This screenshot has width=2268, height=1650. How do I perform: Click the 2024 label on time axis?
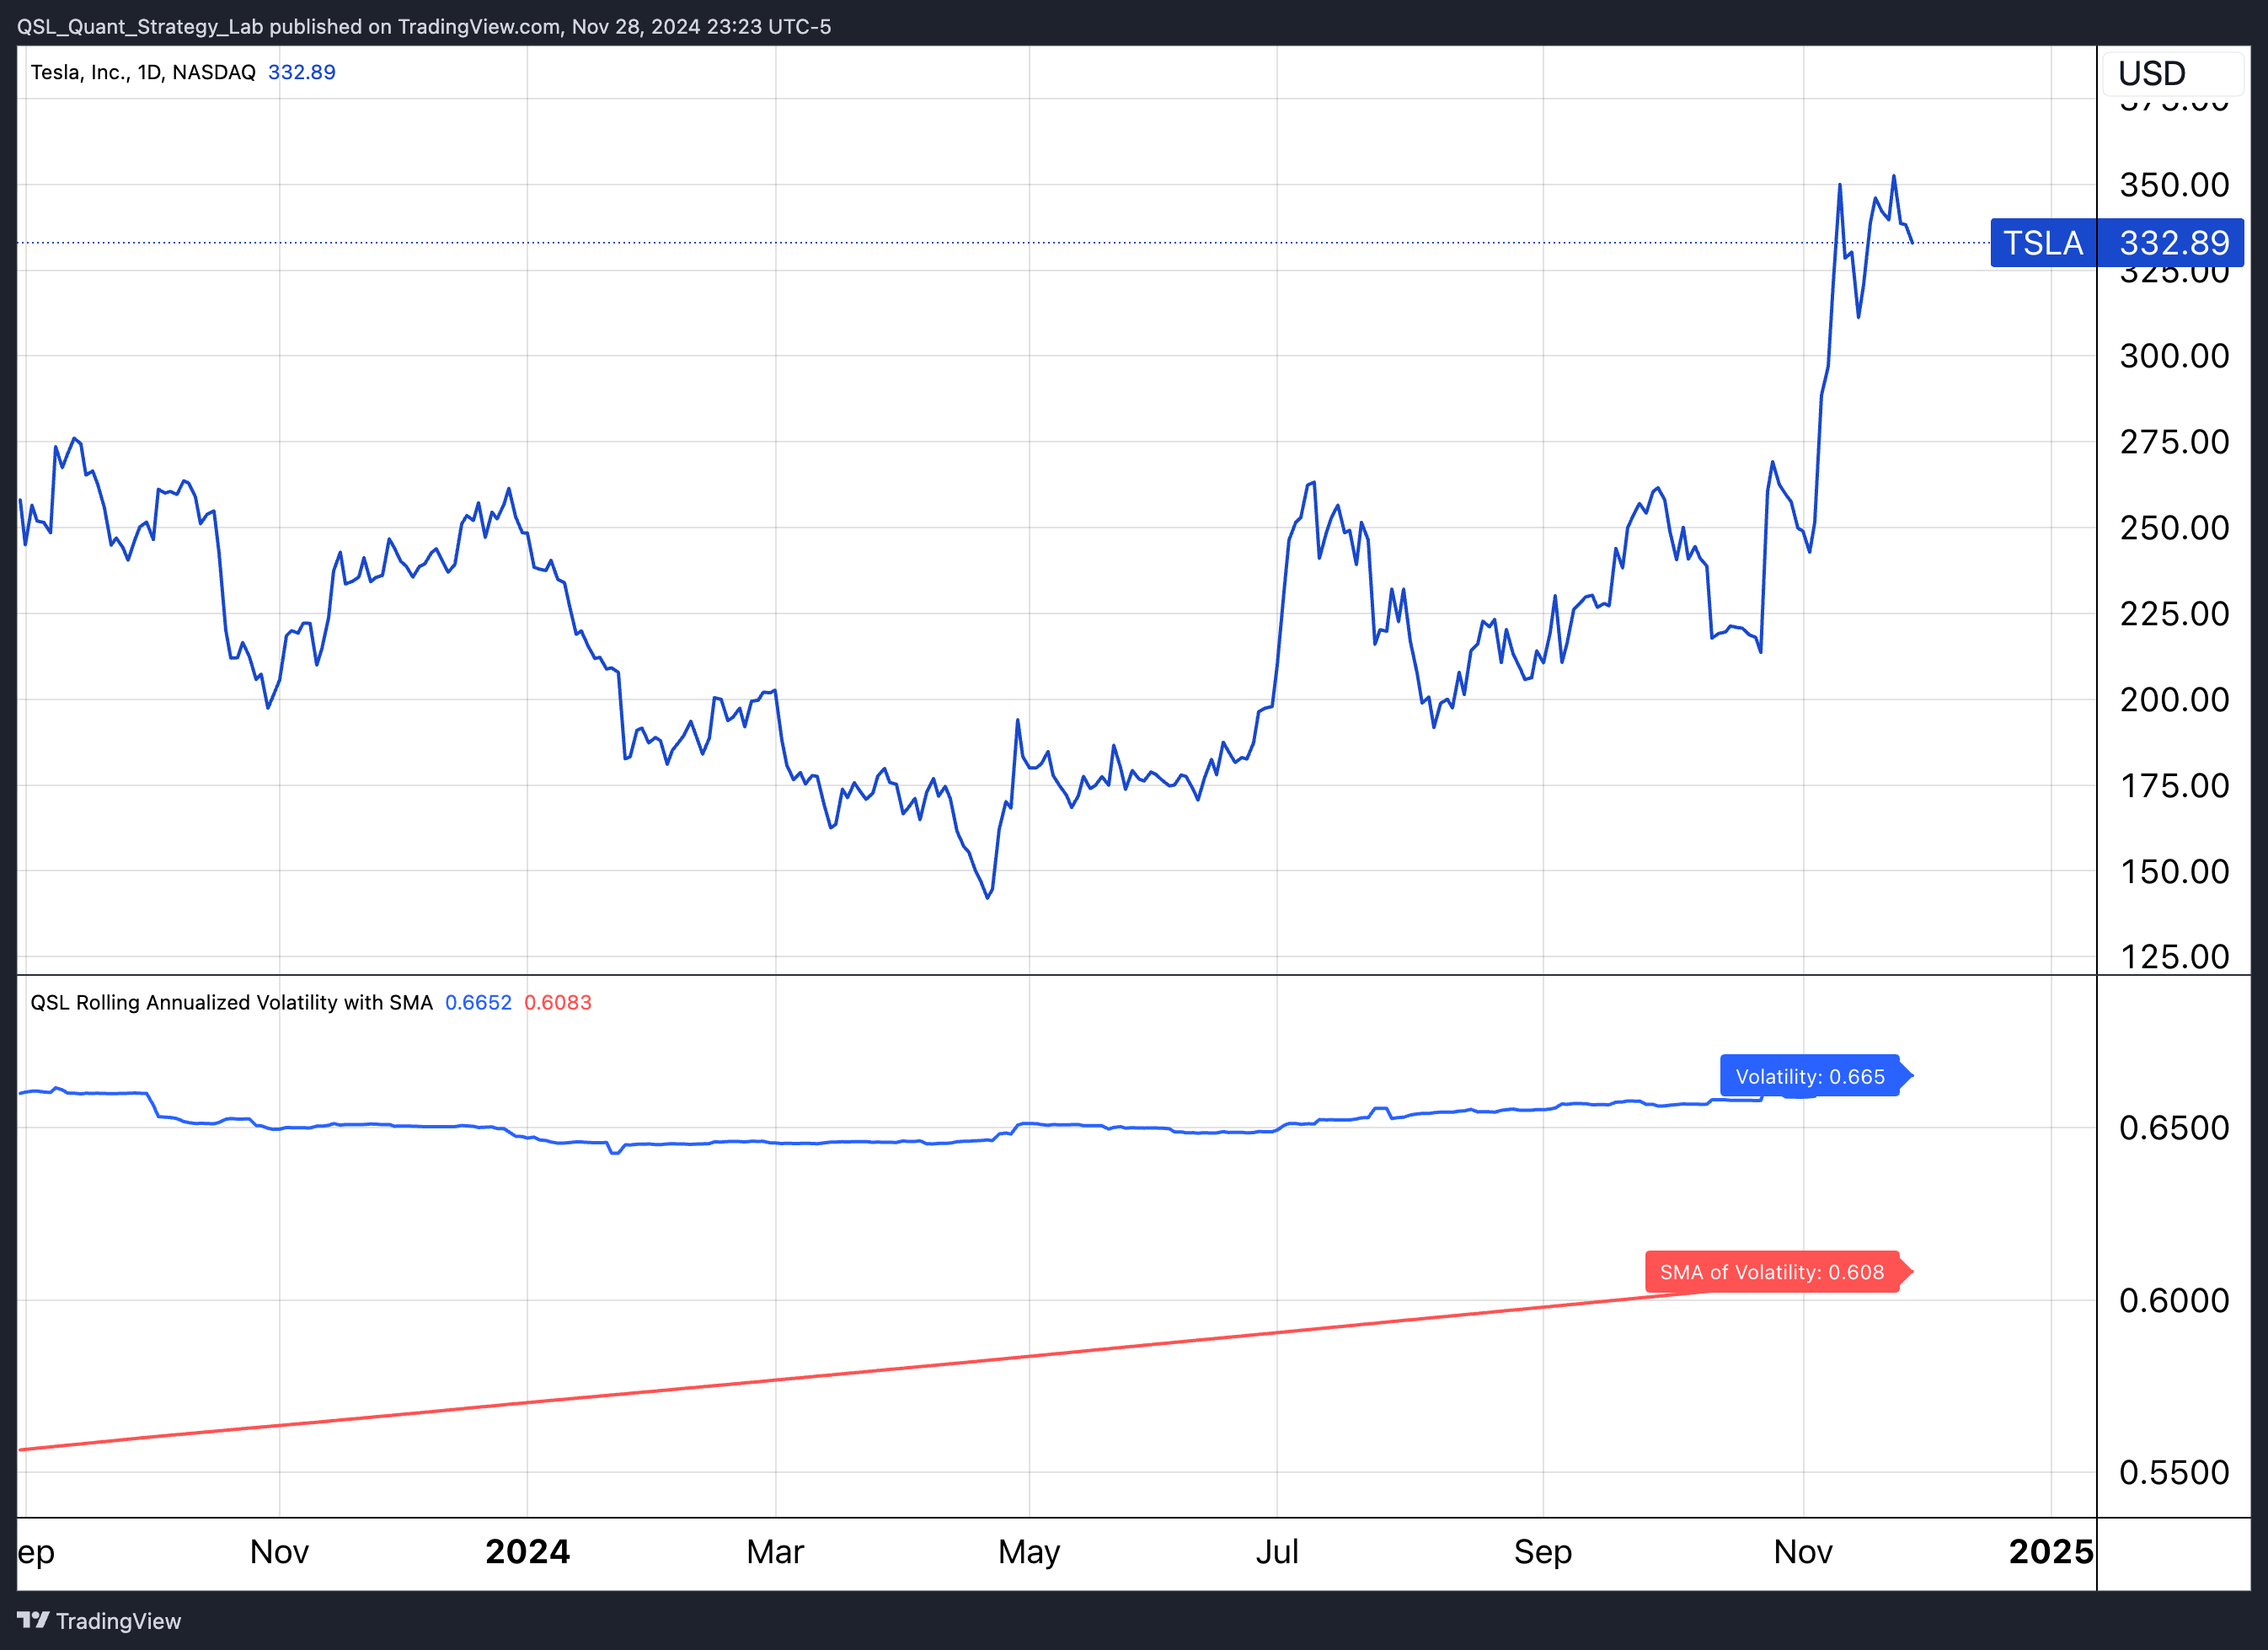coord(527,1551)
